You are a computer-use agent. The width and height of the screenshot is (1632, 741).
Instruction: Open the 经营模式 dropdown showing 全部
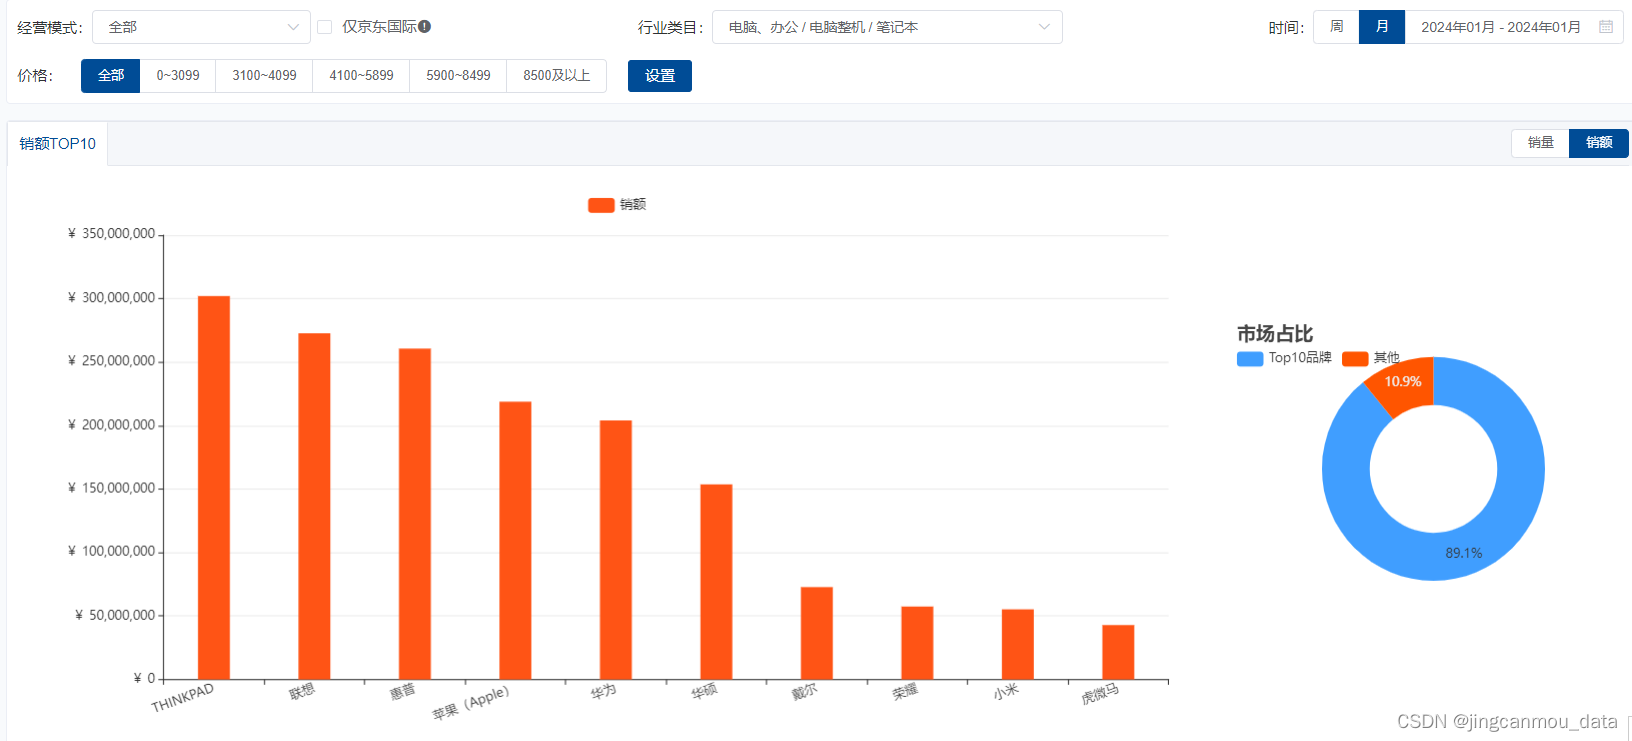(x=201, y=27)
